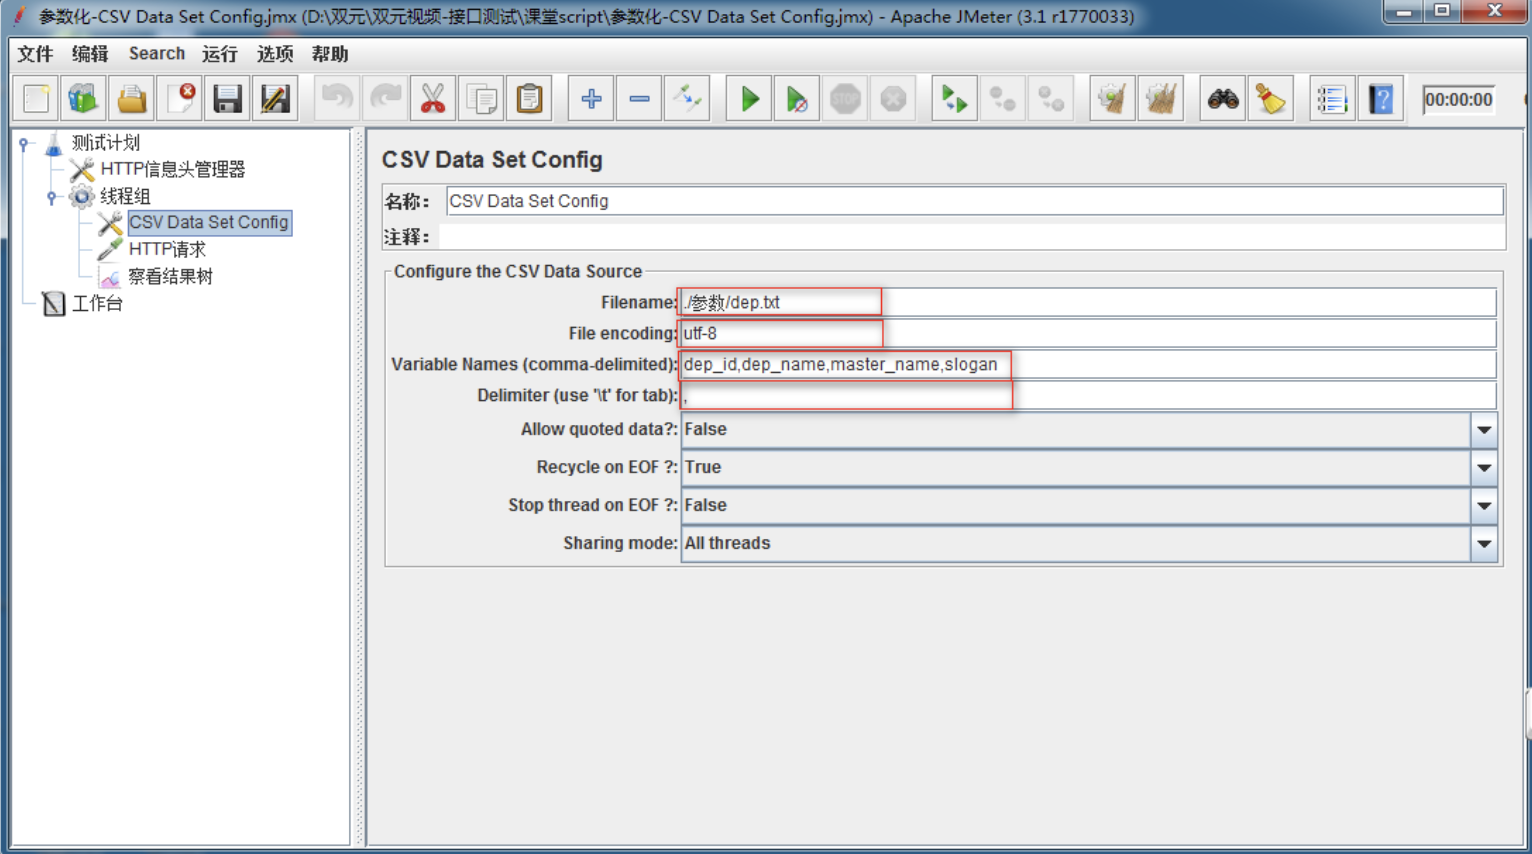Start test with no pauses icon
Screen dimensions: 1532x854
coord(797,99)
